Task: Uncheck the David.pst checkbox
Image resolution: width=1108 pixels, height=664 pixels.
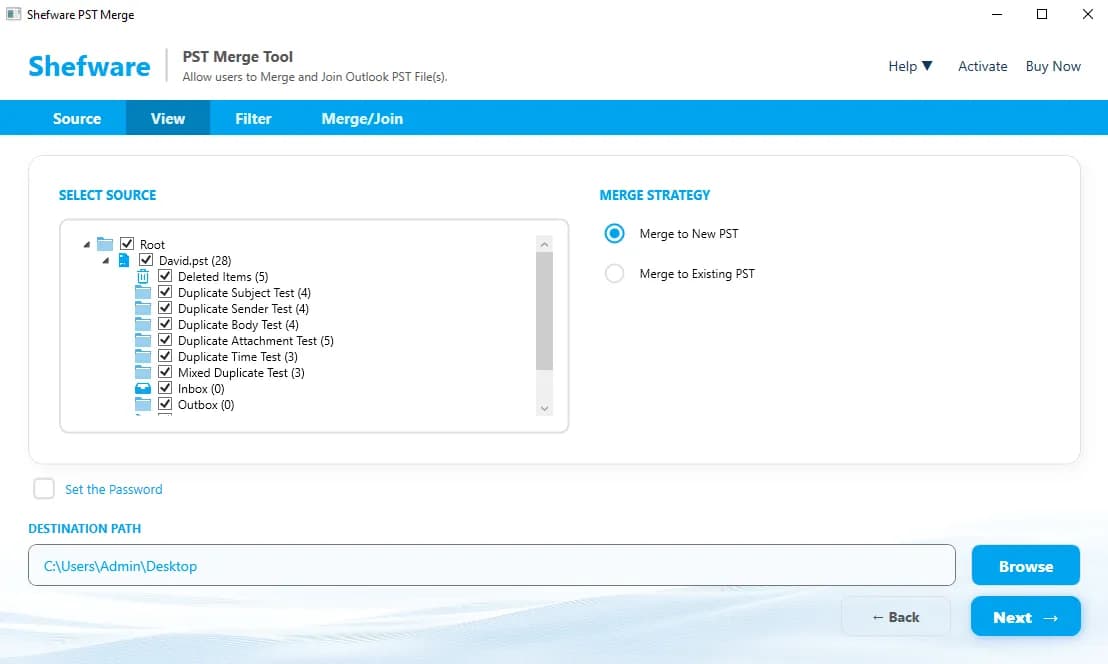Action: coord(146,260)
